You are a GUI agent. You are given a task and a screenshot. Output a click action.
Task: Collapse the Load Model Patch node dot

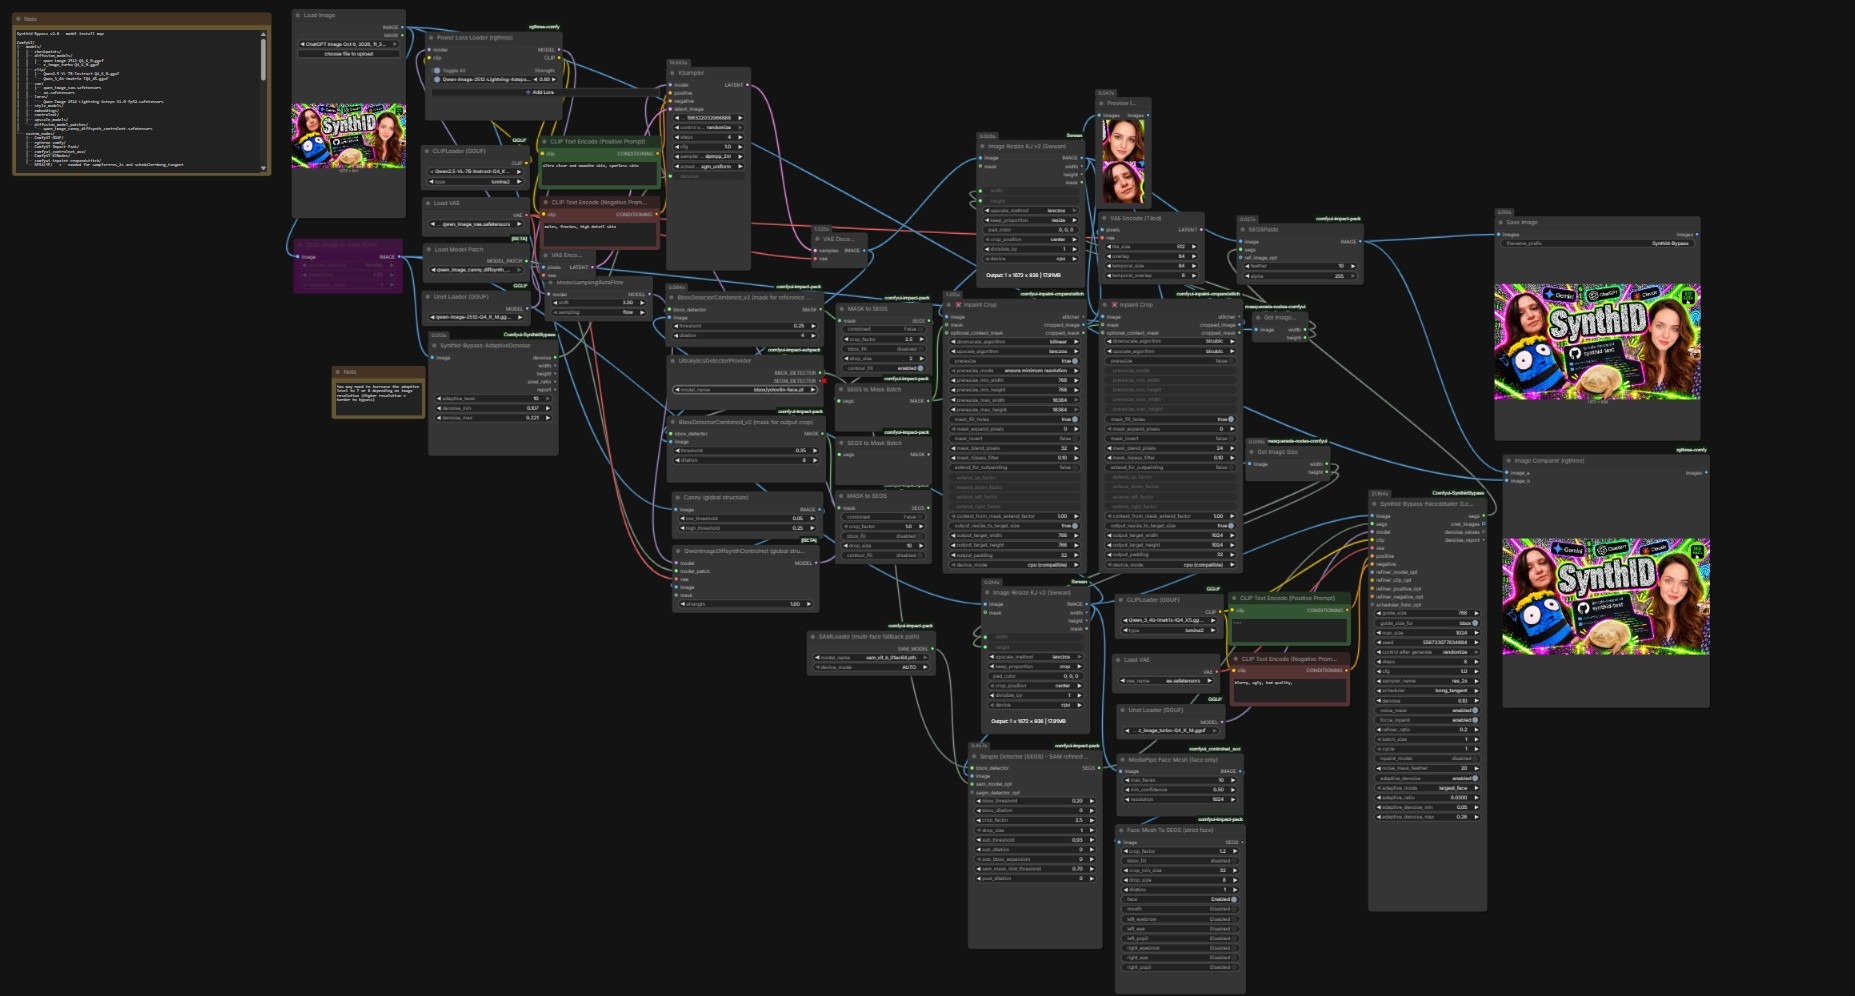point(429,250)
